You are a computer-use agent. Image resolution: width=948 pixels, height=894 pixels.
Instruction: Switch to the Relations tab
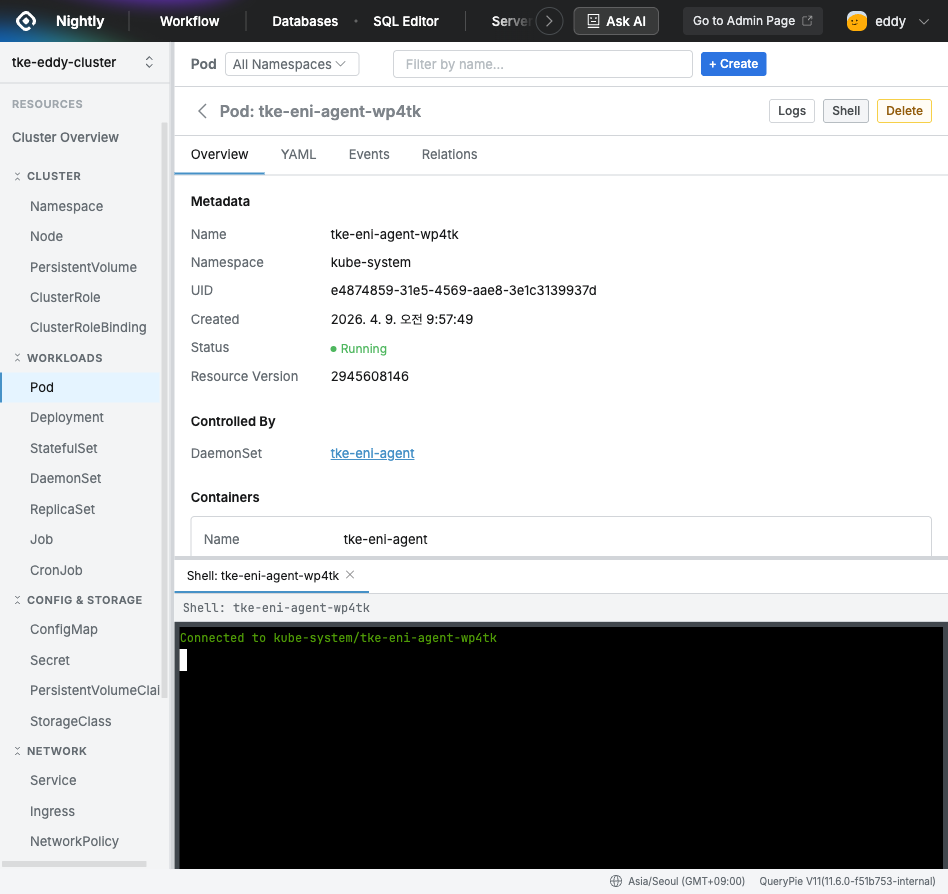point(449,155)
